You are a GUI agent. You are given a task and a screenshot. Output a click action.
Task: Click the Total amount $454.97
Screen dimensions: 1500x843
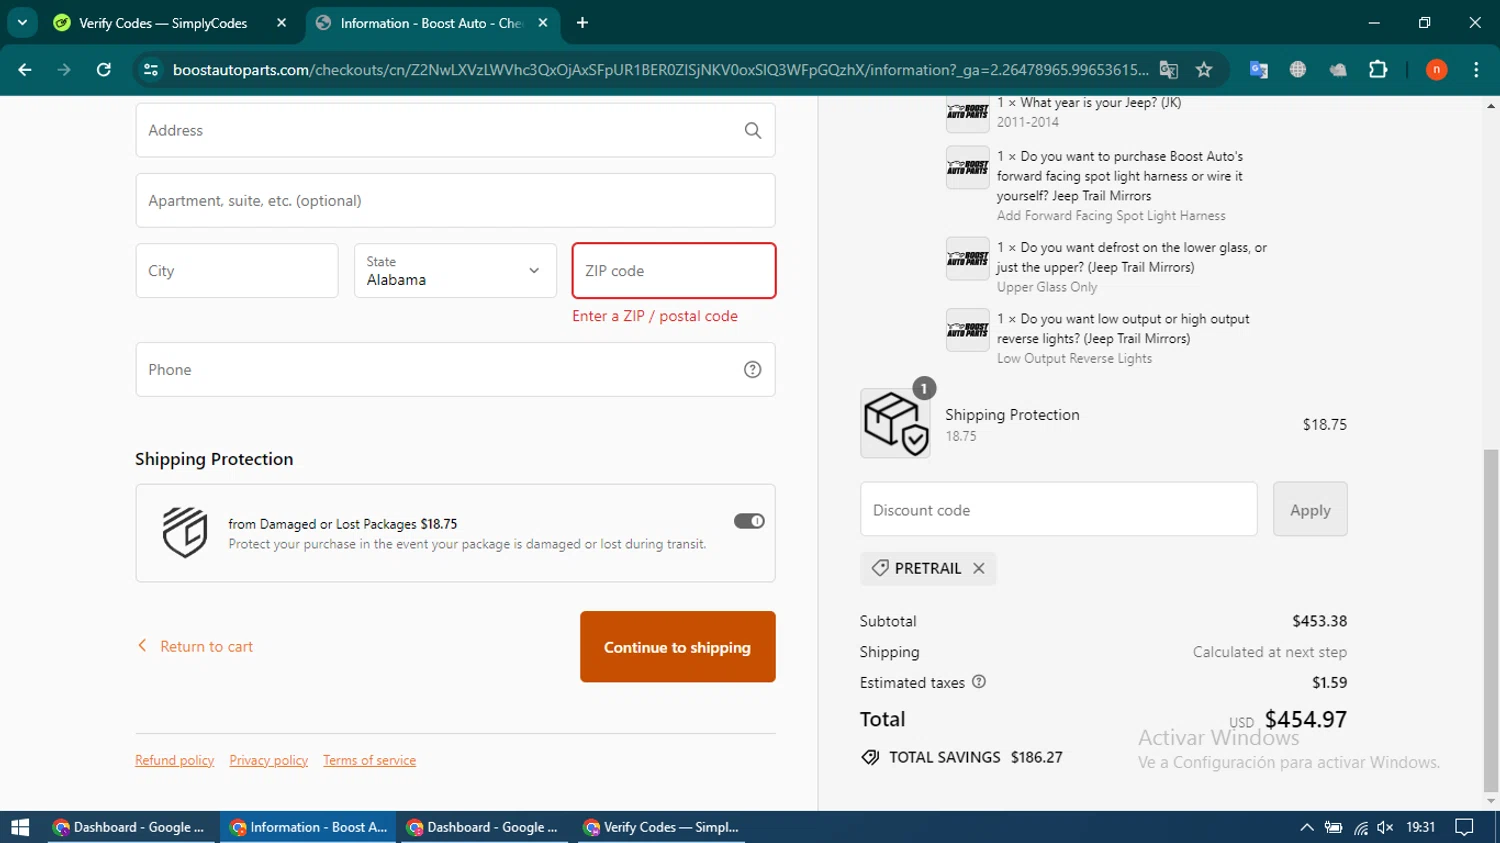(1305, 719)
